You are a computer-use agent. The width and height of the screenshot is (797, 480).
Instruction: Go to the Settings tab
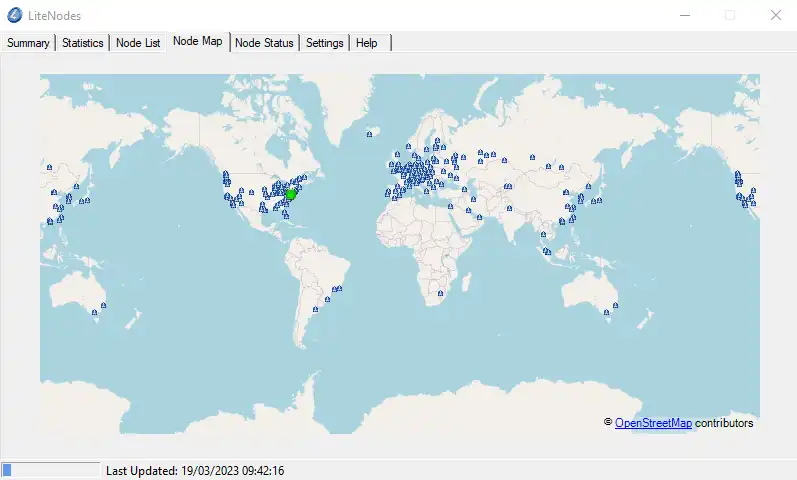pos(324,43)
